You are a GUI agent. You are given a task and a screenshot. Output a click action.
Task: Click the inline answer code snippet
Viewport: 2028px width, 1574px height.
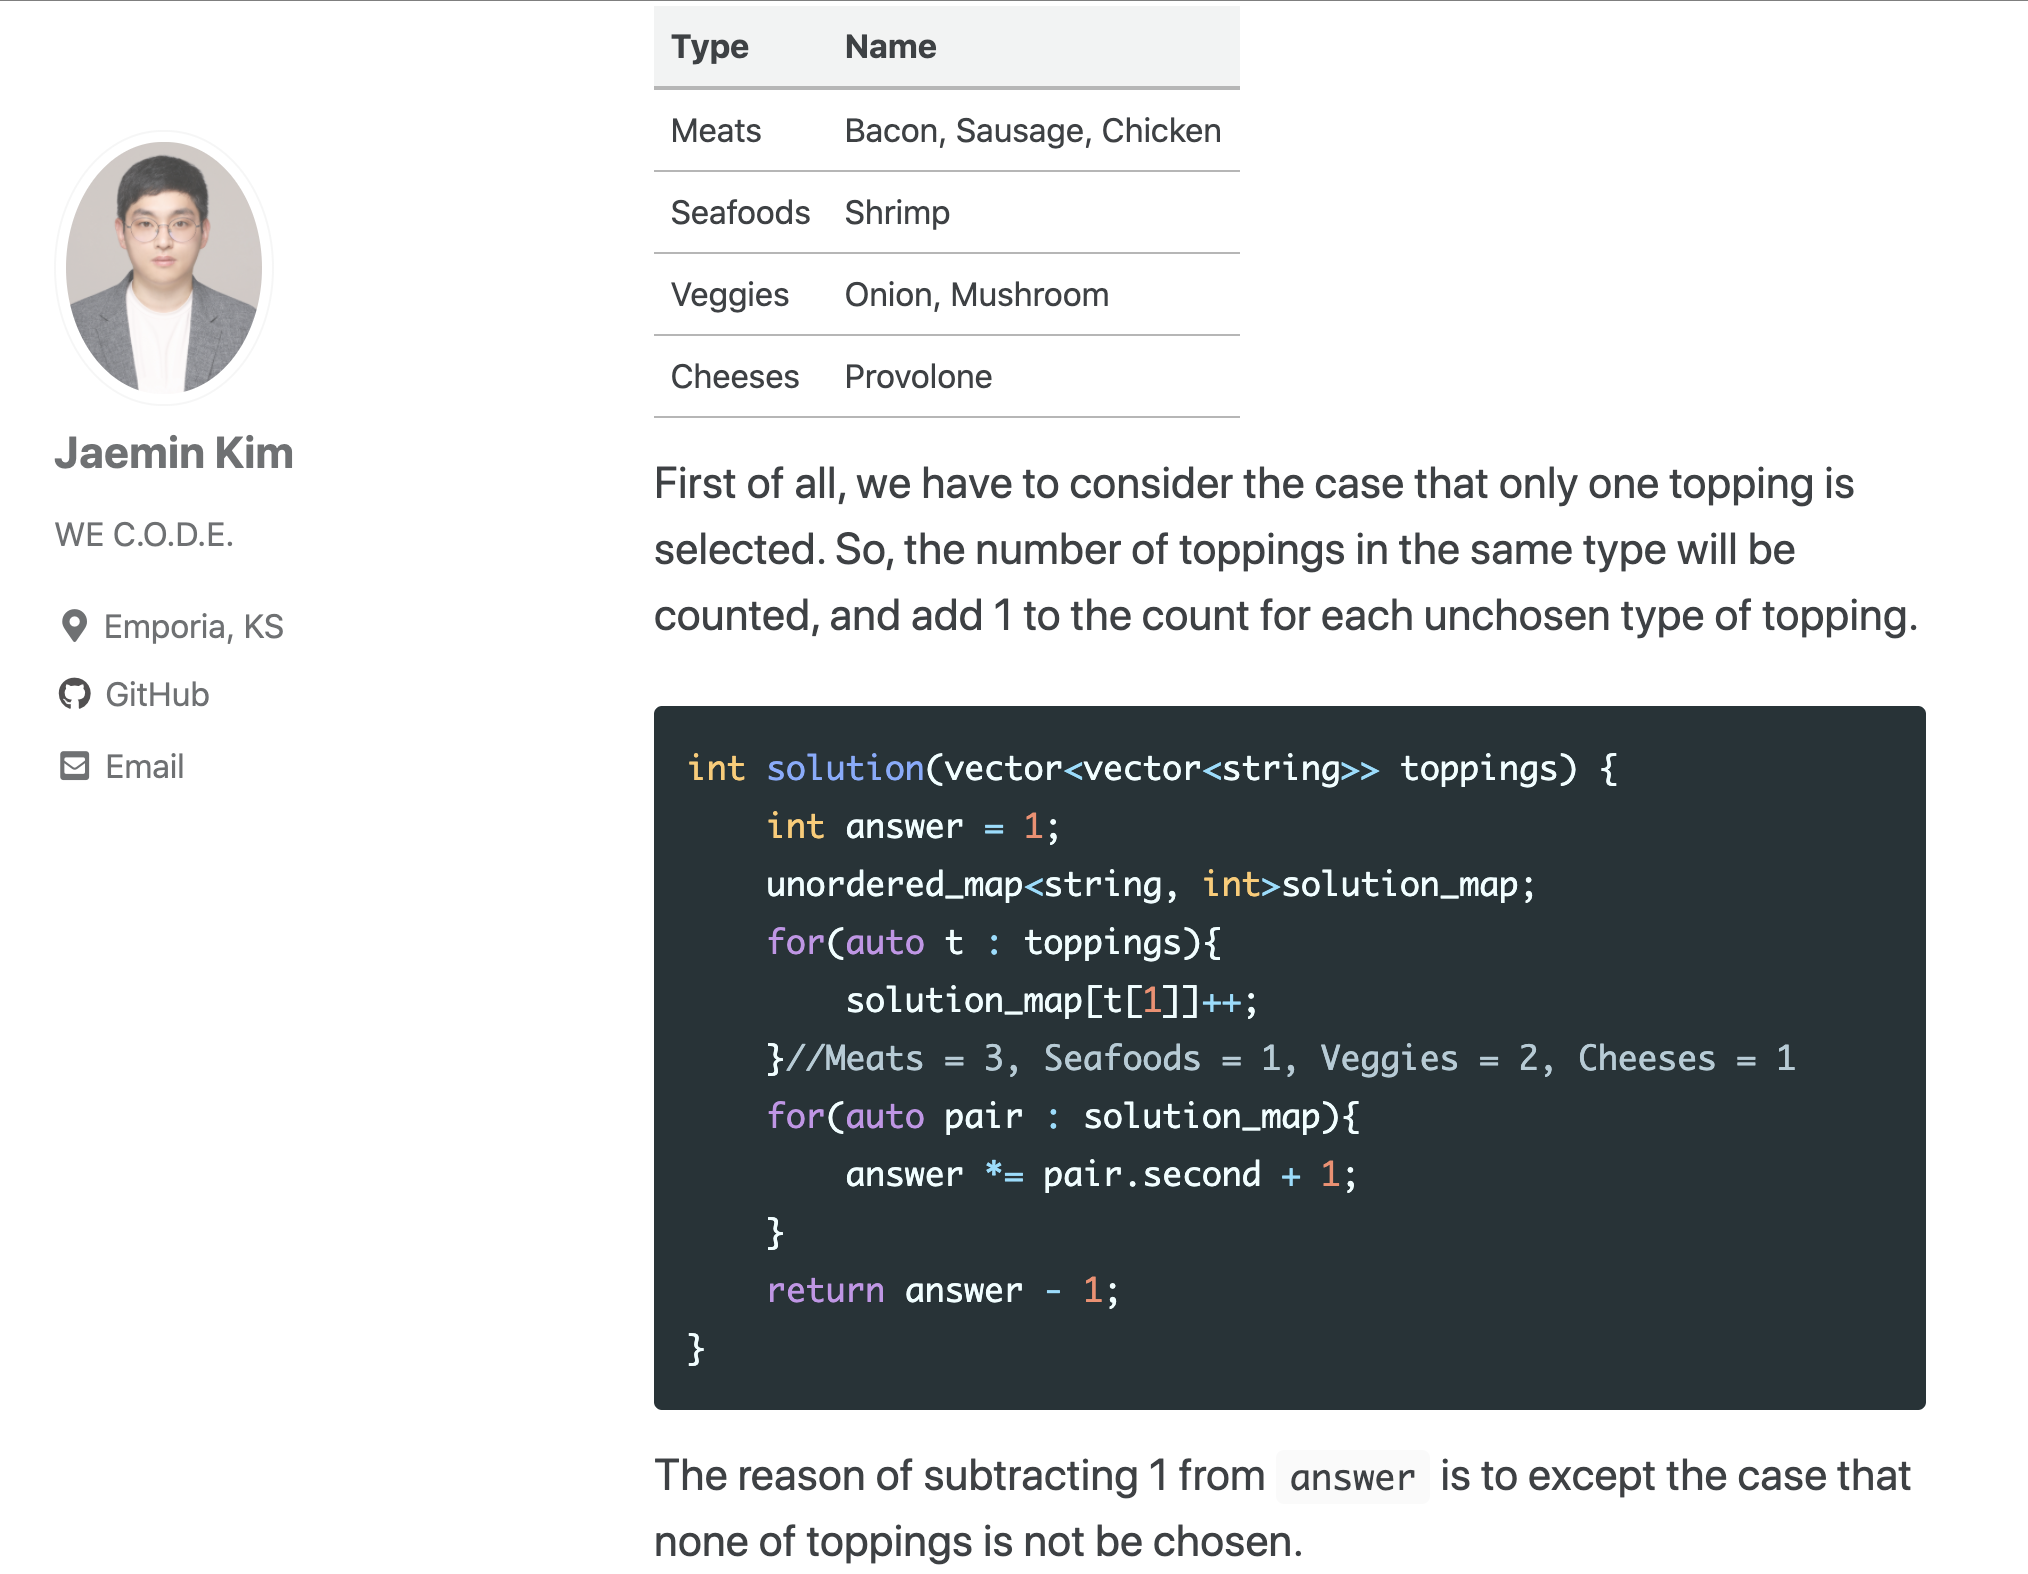tap(1352, 1477)
